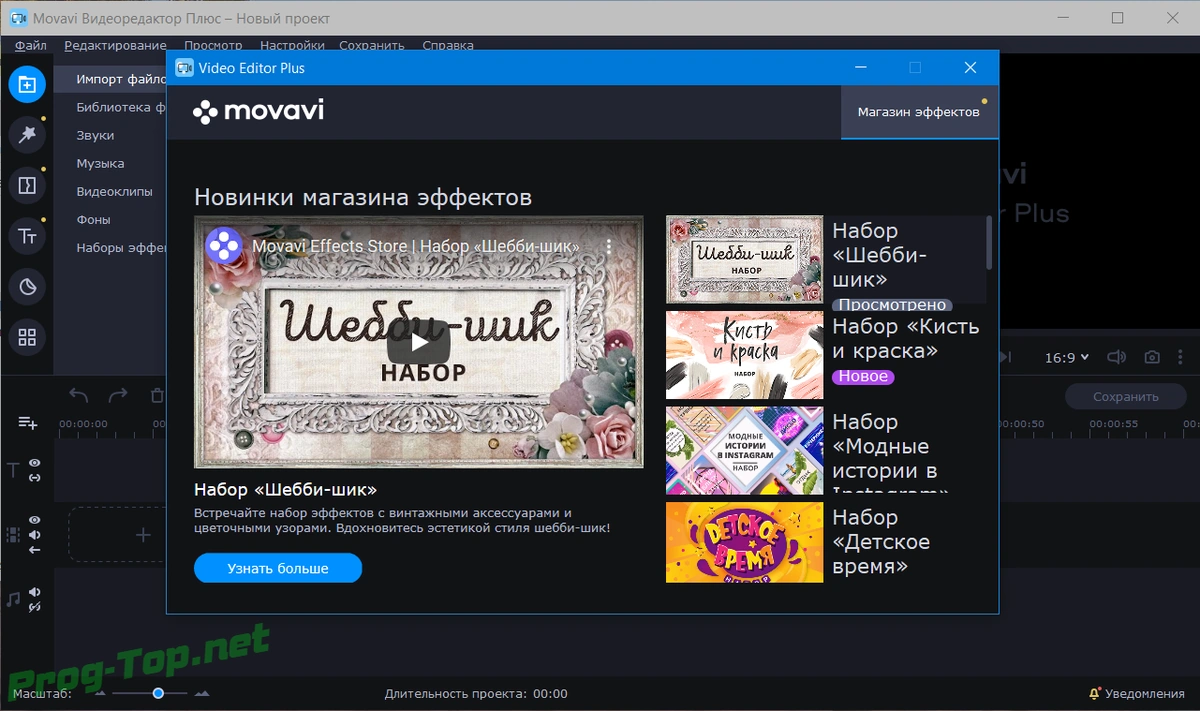Click the Новое badge
The image size is (1200, 711).
(863, 377)
